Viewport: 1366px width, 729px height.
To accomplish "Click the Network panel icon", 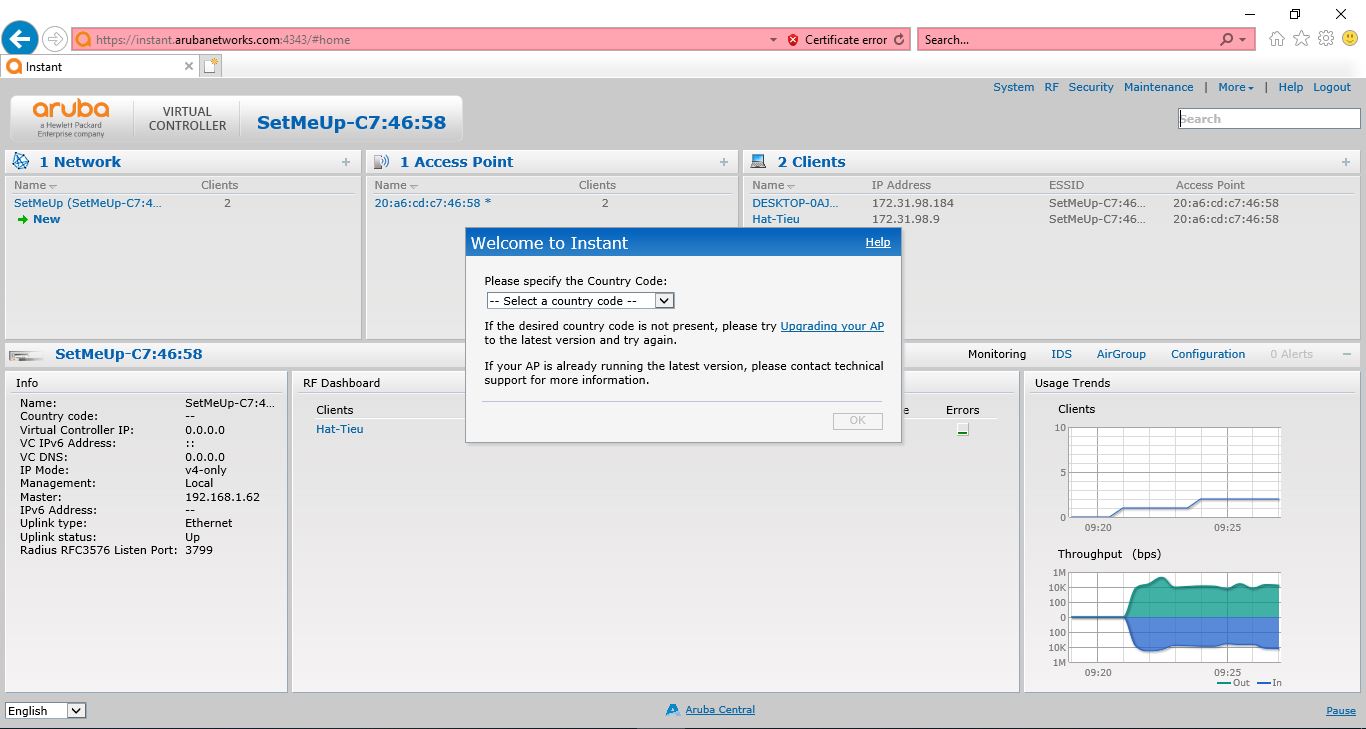I will (21, 161).
